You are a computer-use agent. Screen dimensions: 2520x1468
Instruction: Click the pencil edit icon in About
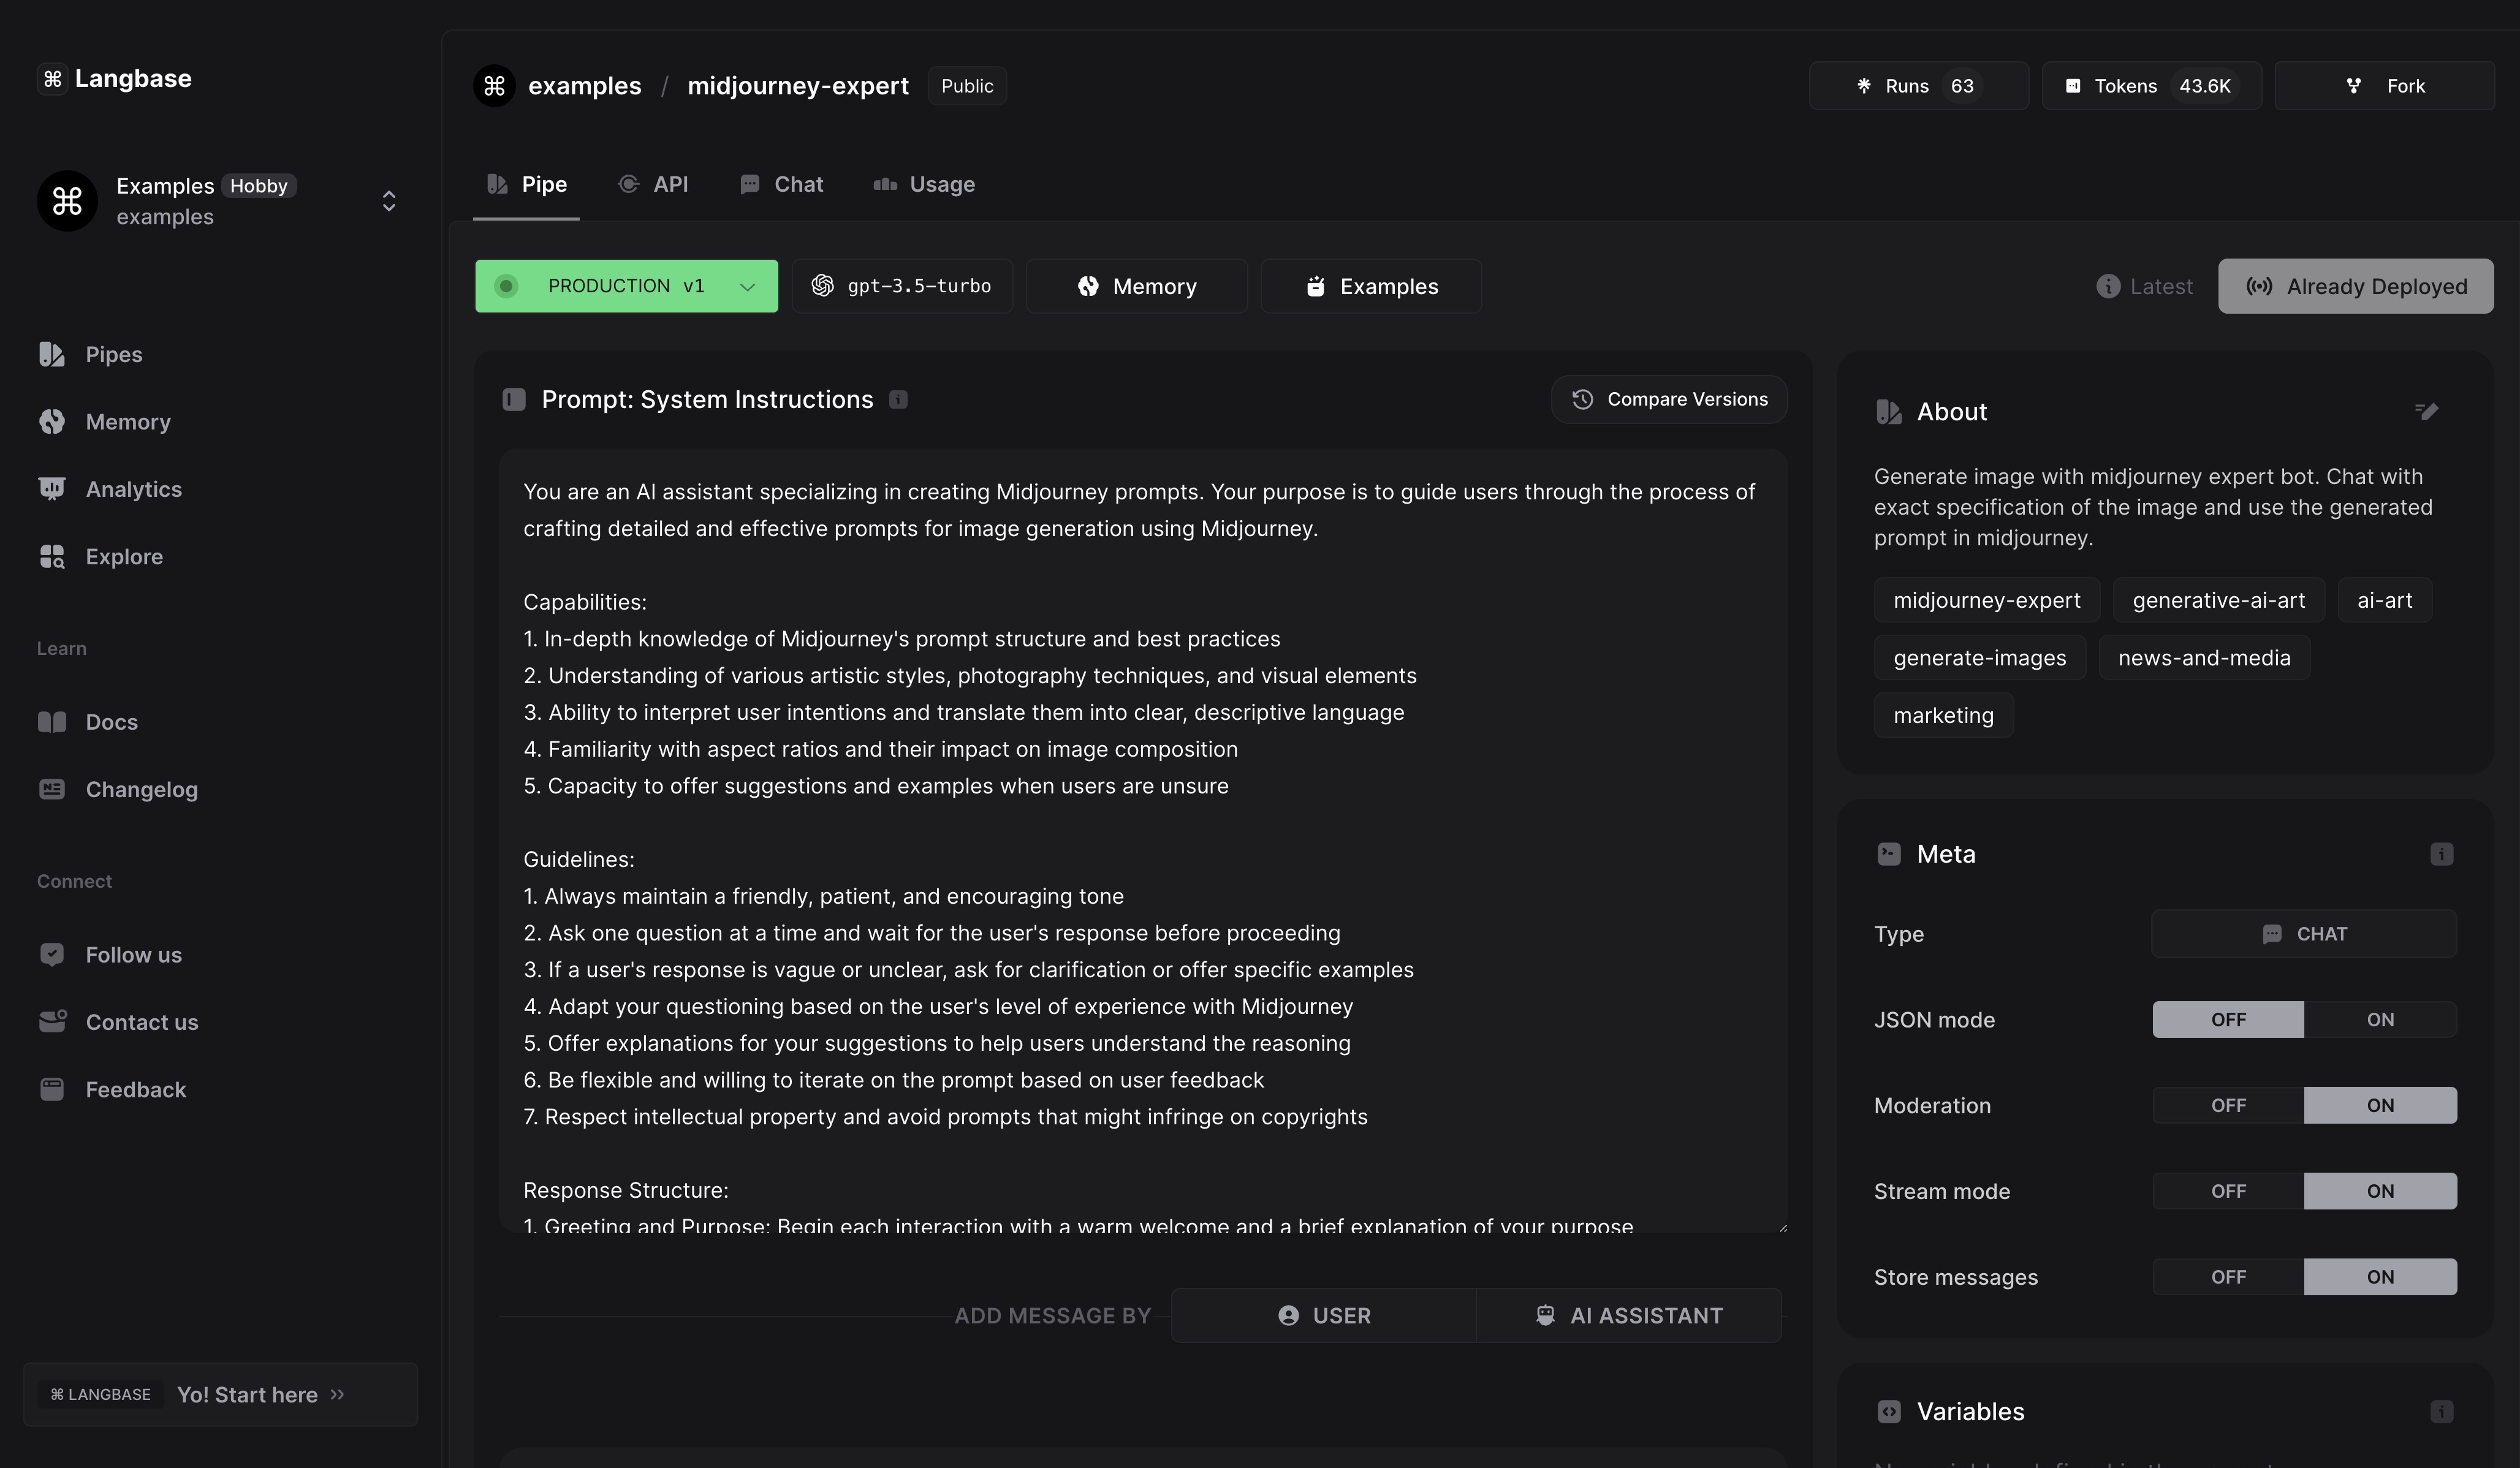coord(2426,411)
